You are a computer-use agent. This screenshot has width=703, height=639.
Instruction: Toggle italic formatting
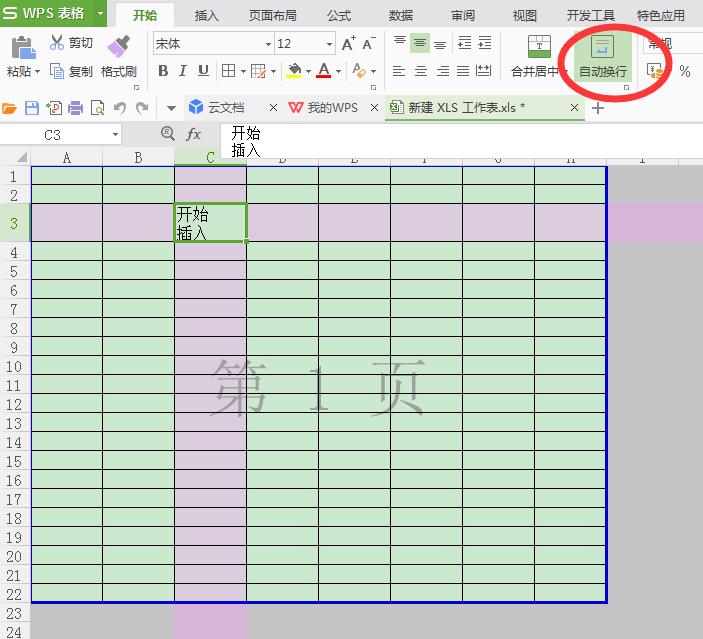point(182,70)
